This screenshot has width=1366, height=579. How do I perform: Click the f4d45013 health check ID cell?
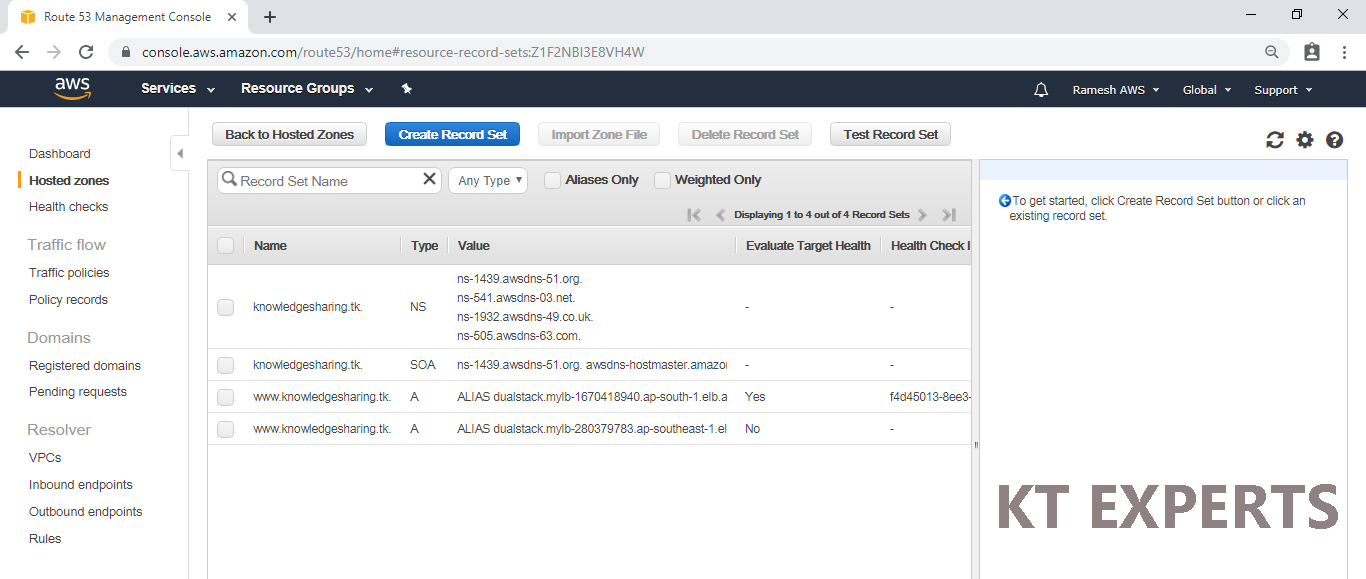[x=929, y=397]
